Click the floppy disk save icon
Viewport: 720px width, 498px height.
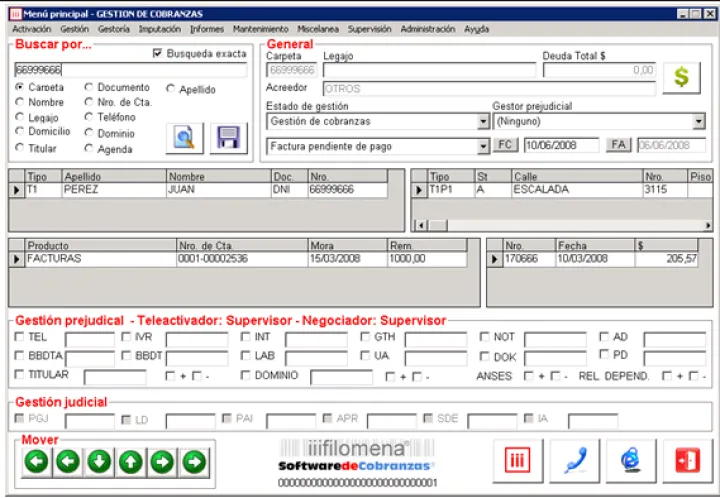pyautogui.click(x=228, y=138)
